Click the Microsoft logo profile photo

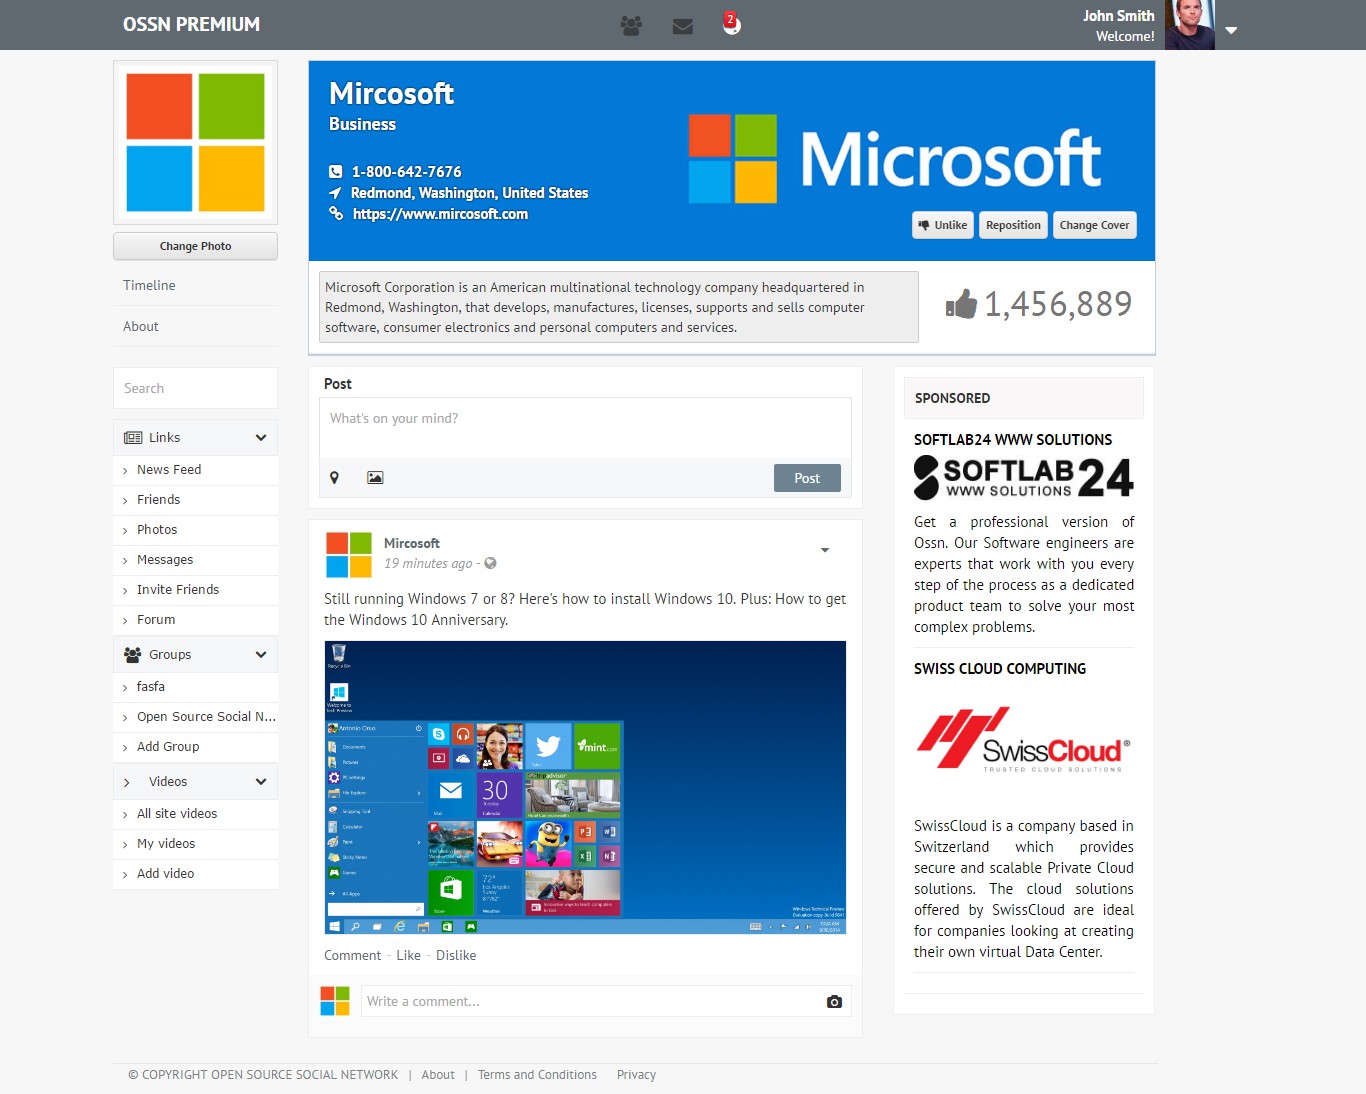coord(195,142)
